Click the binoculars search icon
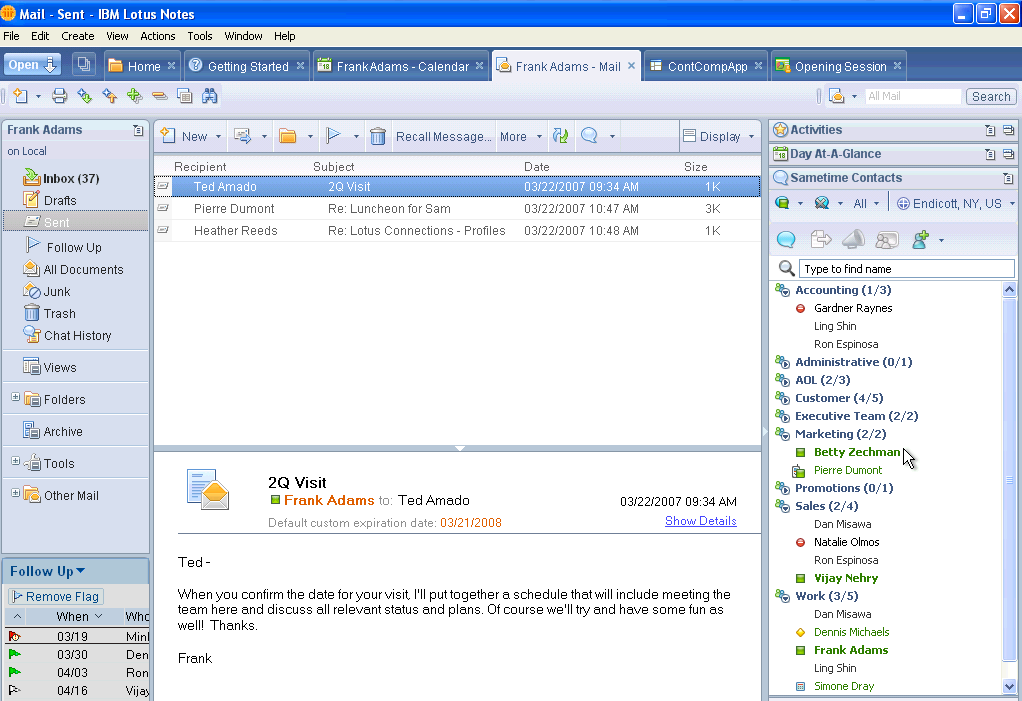 coord(210,96)
